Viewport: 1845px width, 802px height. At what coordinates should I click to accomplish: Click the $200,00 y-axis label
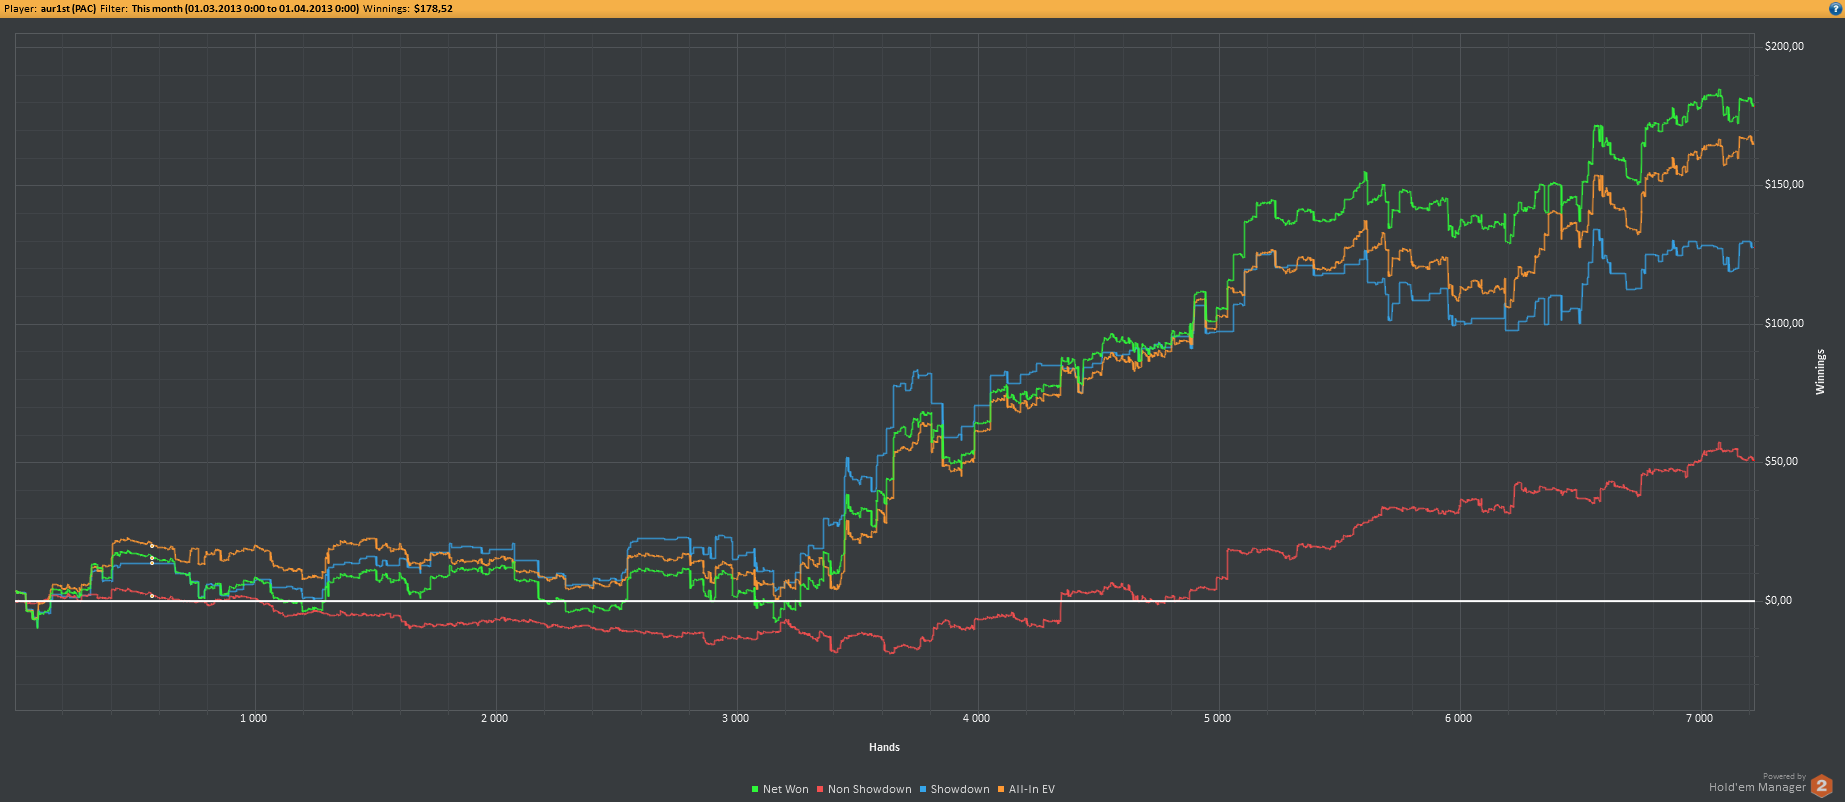point(1784,46)
